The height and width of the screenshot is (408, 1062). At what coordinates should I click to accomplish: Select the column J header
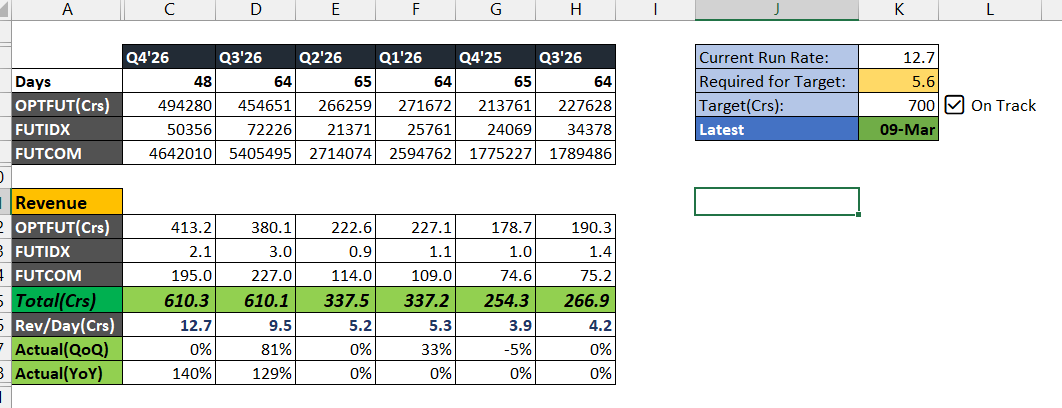point(776,10)
